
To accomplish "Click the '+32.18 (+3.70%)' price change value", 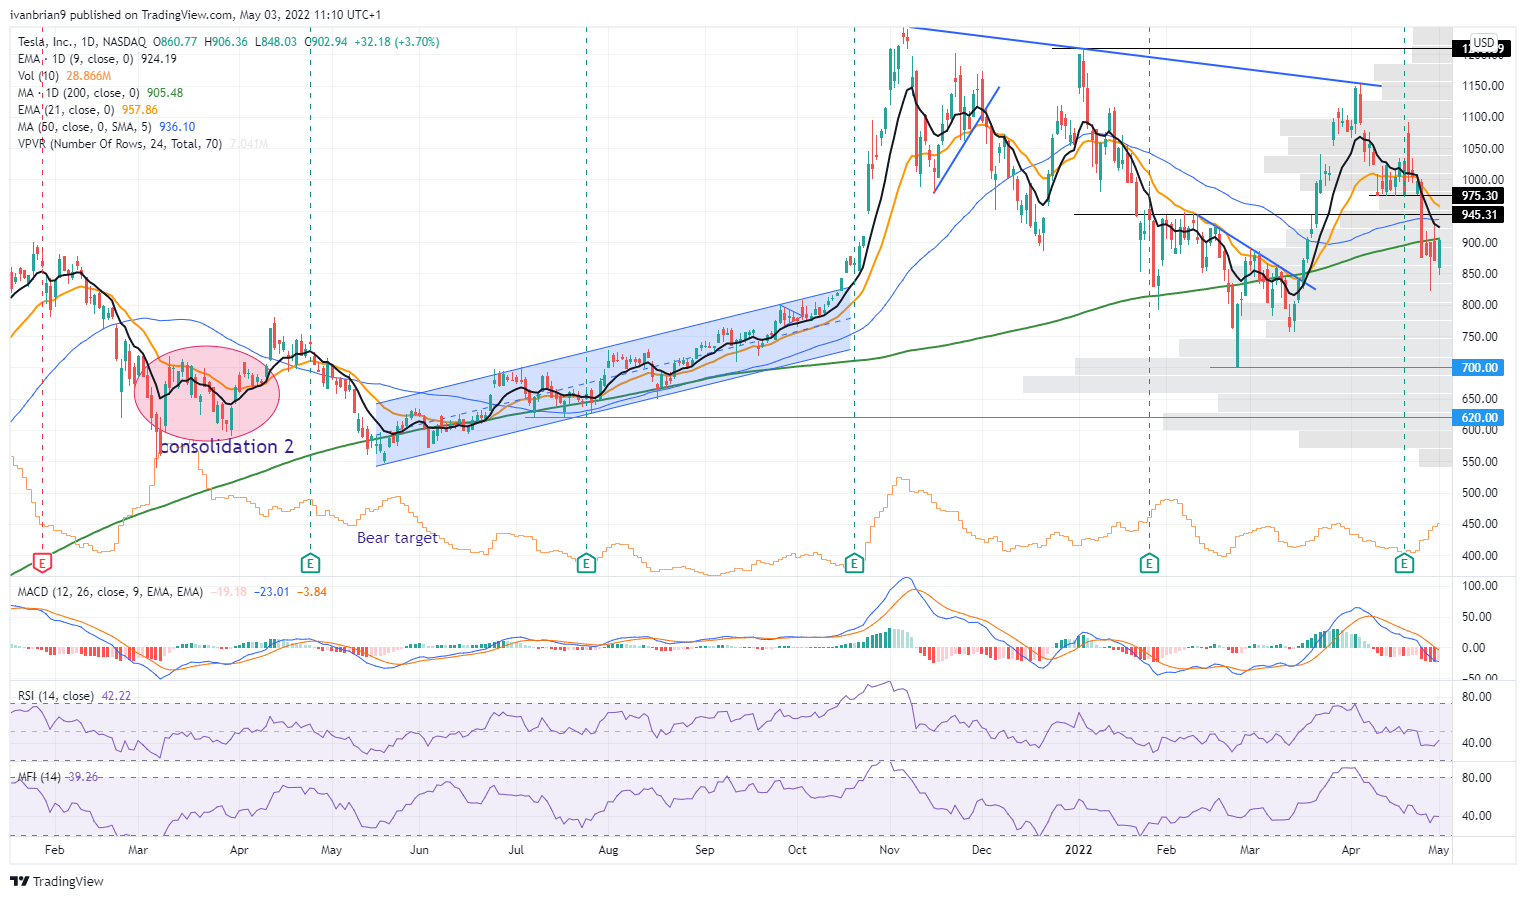I will tap(395, 42).
